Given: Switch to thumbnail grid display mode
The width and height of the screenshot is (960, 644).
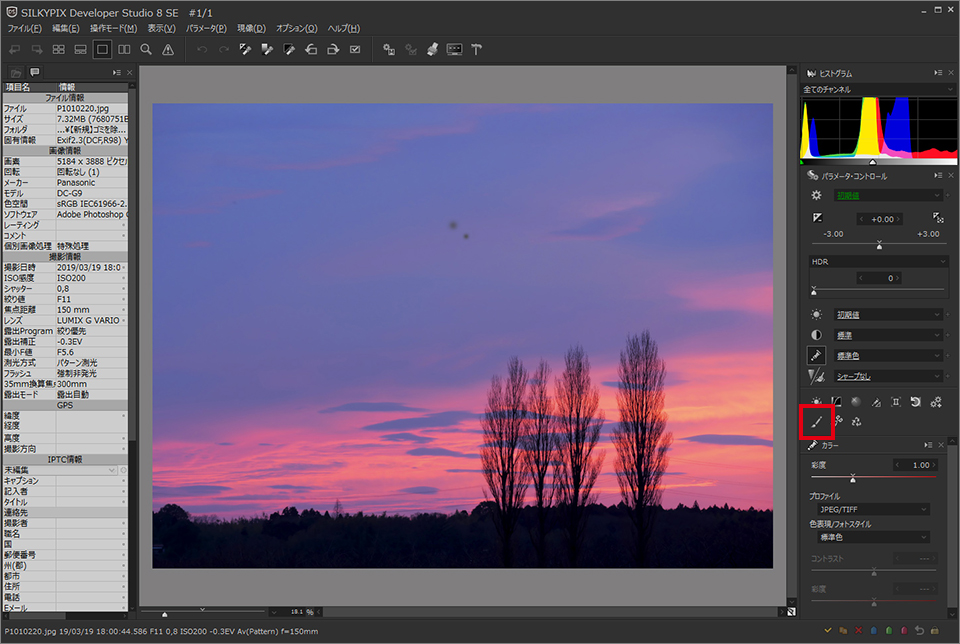Looking at the screenshot, I should pyautogui.click(x=59, y=49).
